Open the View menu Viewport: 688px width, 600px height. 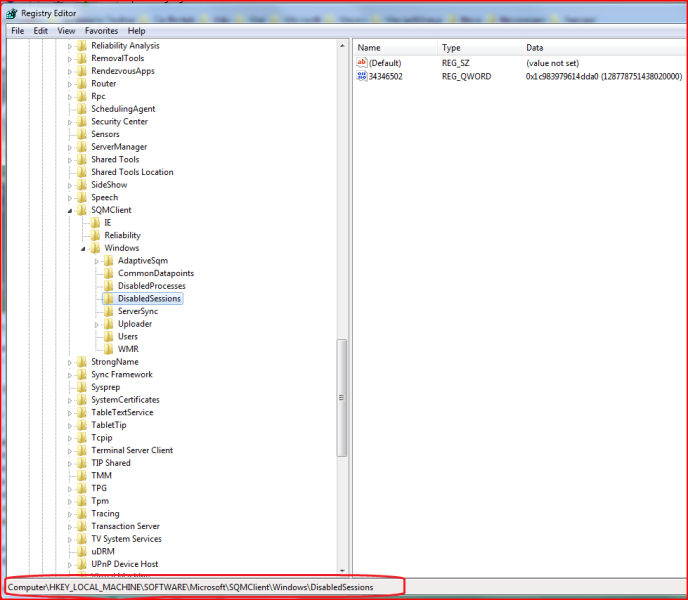click(66, 31)
